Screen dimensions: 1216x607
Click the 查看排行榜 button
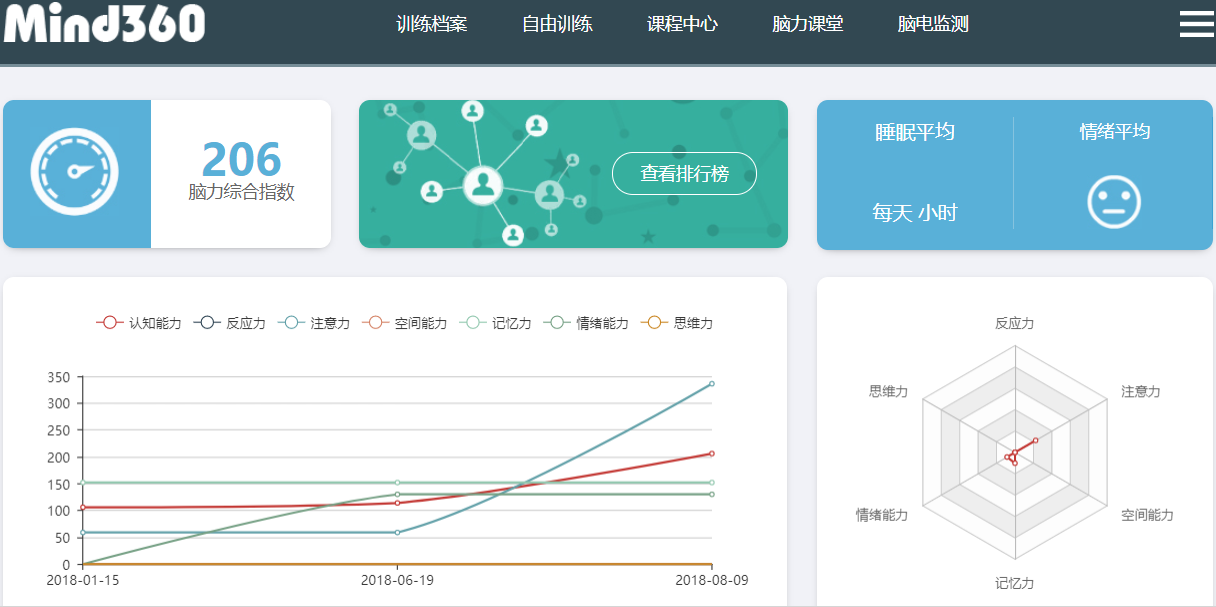[x=684, y=174]
